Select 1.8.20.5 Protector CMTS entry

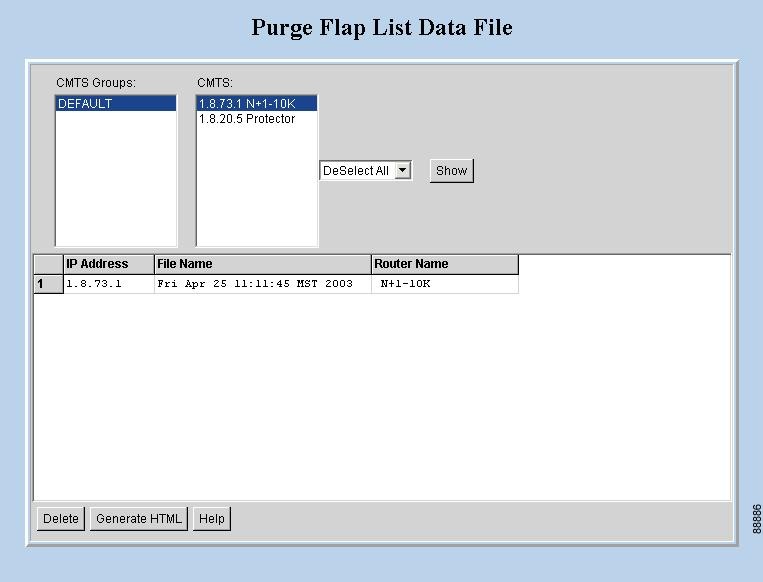coord(256,119)
